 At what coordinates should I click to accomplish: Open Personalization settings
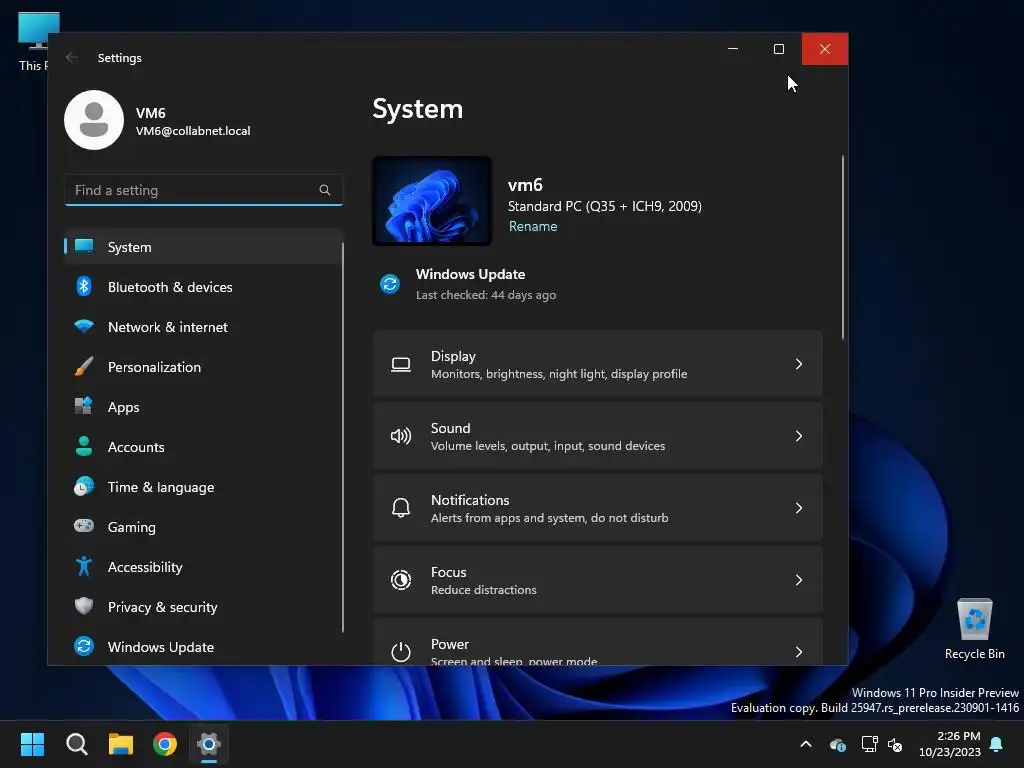click(x=203, y=367)
